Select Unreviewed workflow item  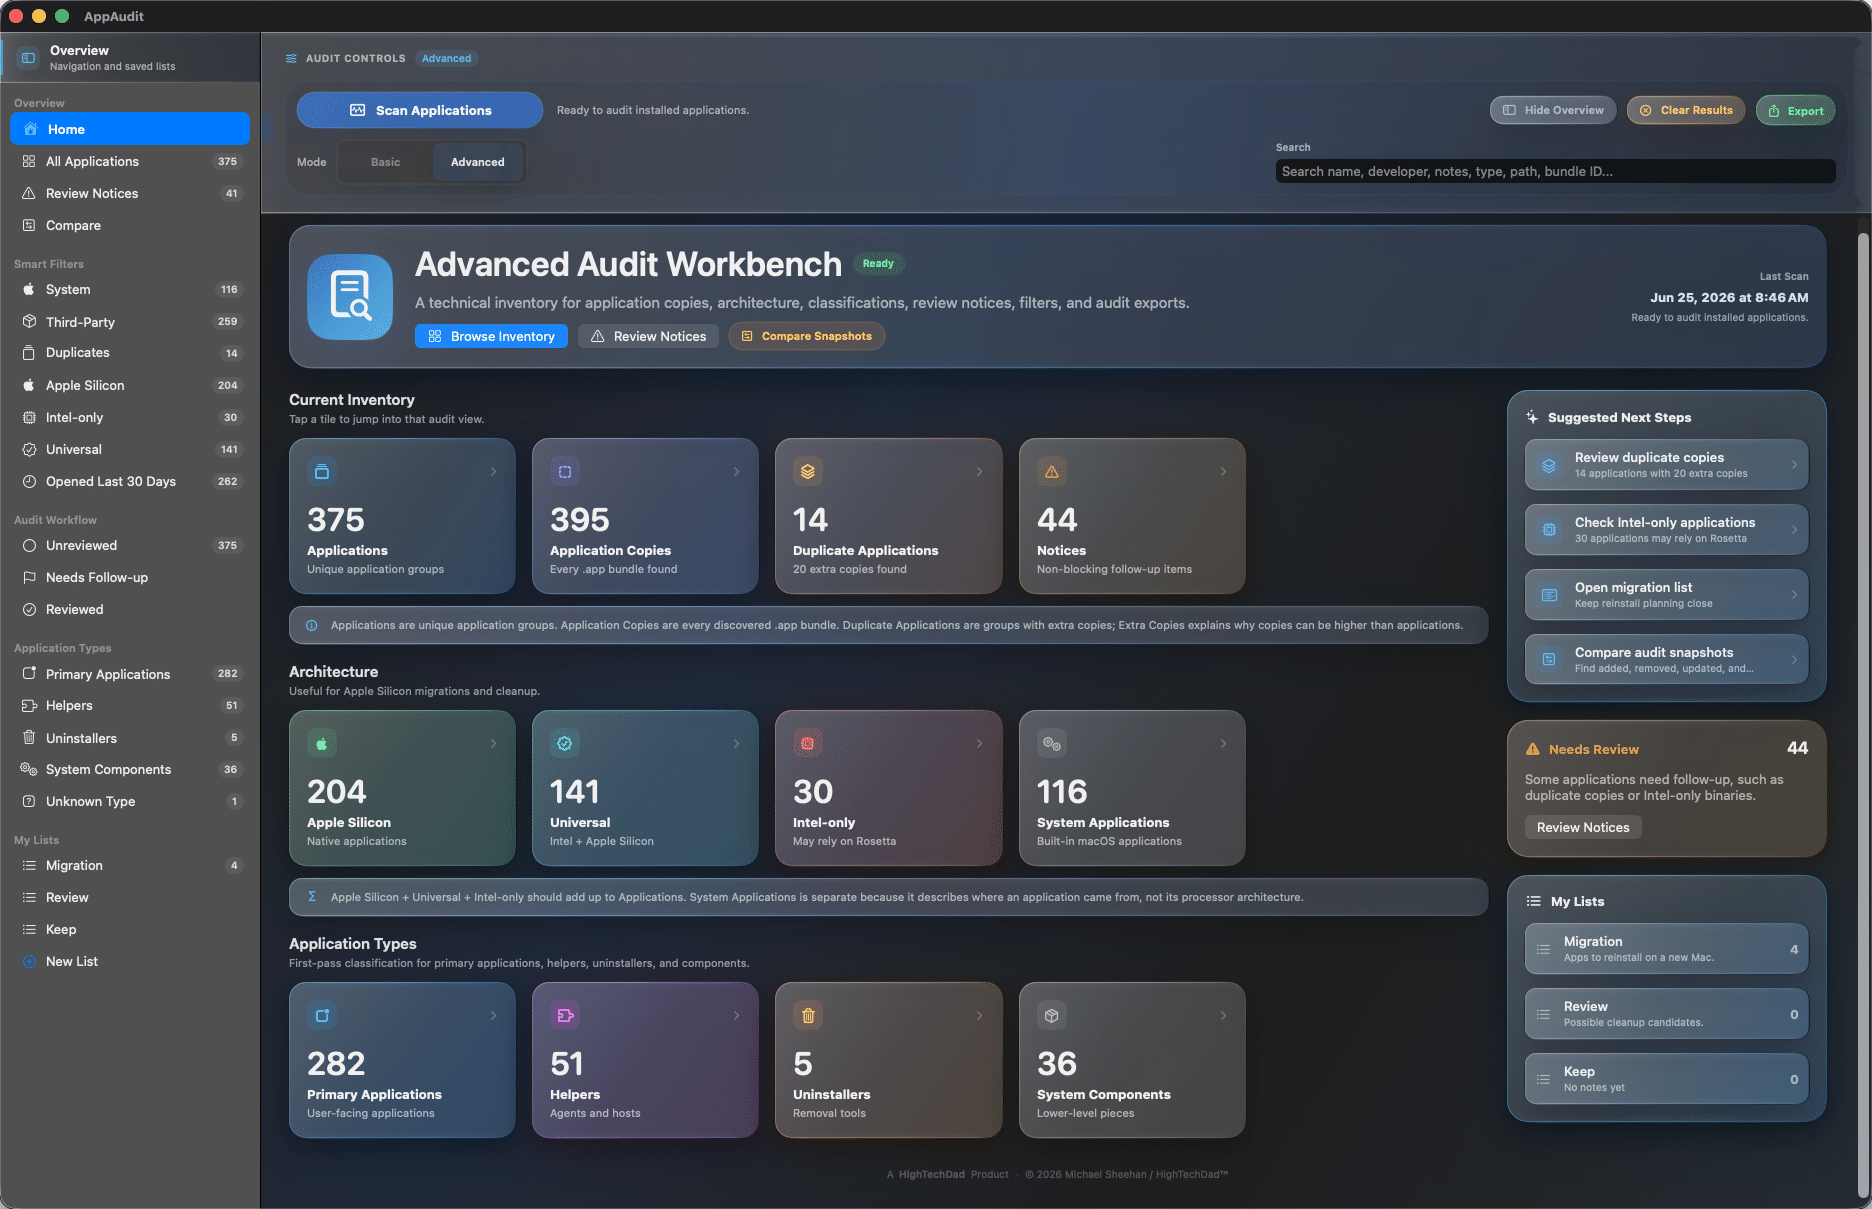pos(130,545)
